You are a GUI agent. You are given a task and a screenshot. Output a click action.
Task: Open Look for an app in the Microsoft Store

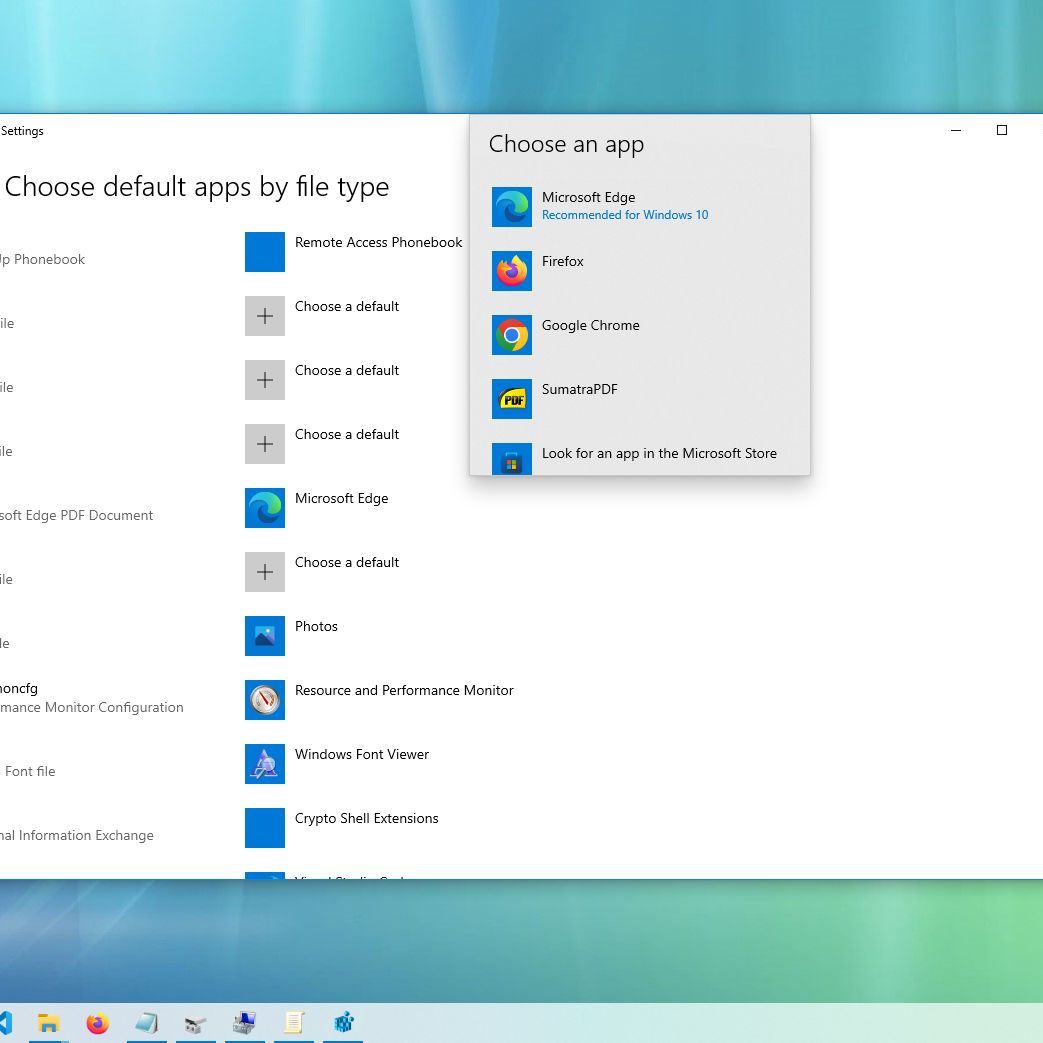coord(659,453)
